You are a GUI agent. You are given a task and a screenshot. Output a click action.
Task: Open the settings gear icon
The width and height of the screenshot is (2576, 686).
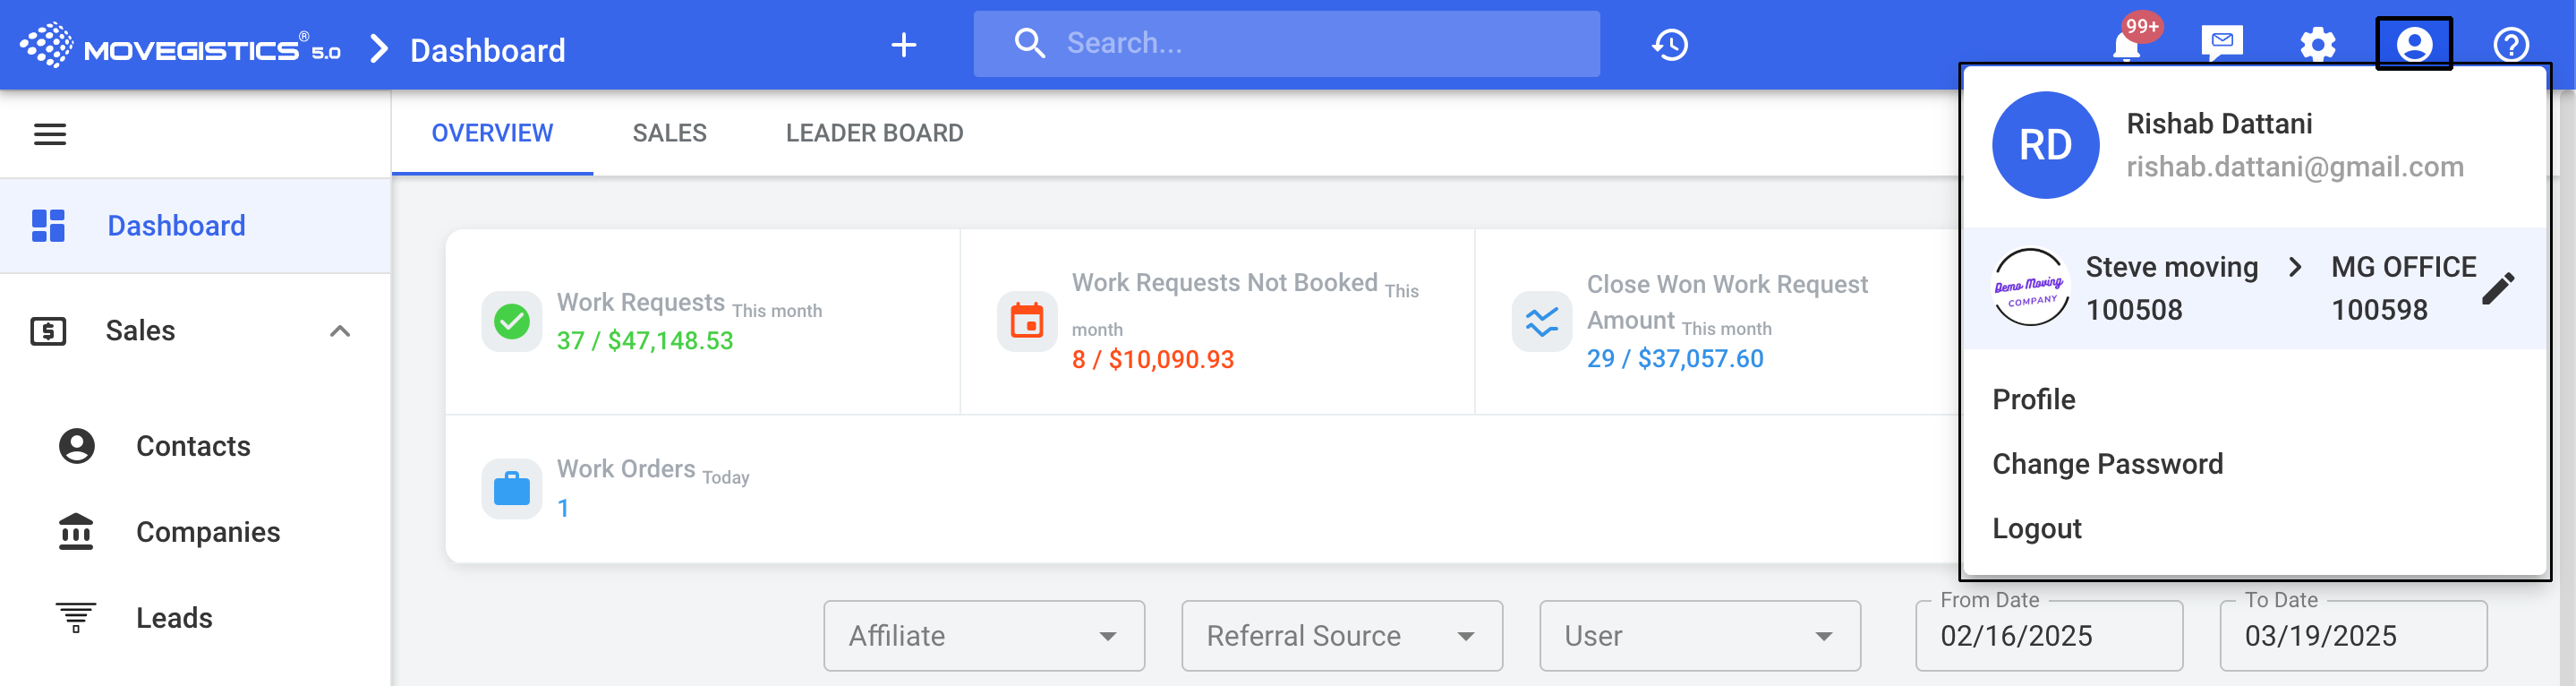coord(2317,45)
